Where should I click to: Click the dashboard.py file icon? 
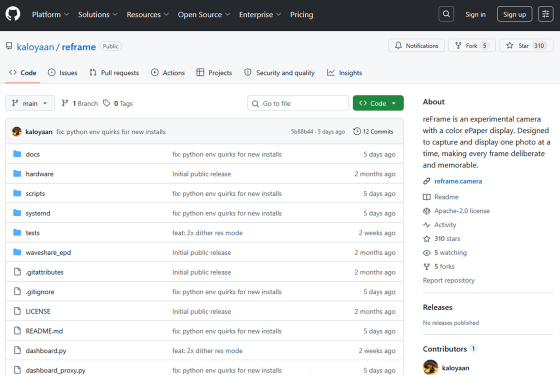[17, 350]
